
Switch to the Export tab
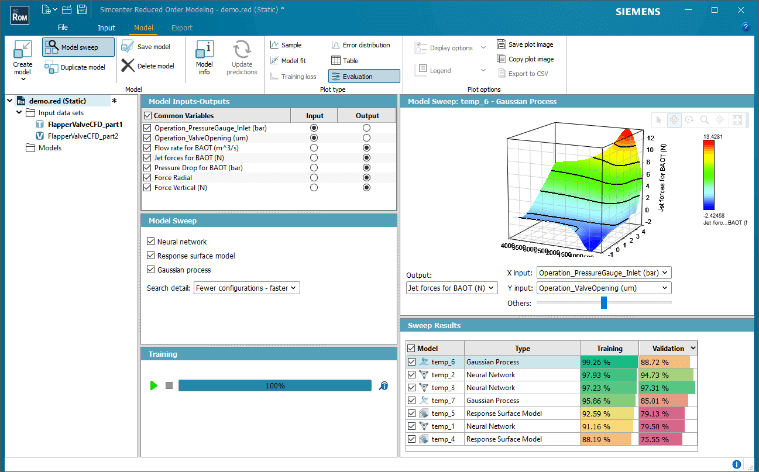pyautogui.click(x=182, y=28)
